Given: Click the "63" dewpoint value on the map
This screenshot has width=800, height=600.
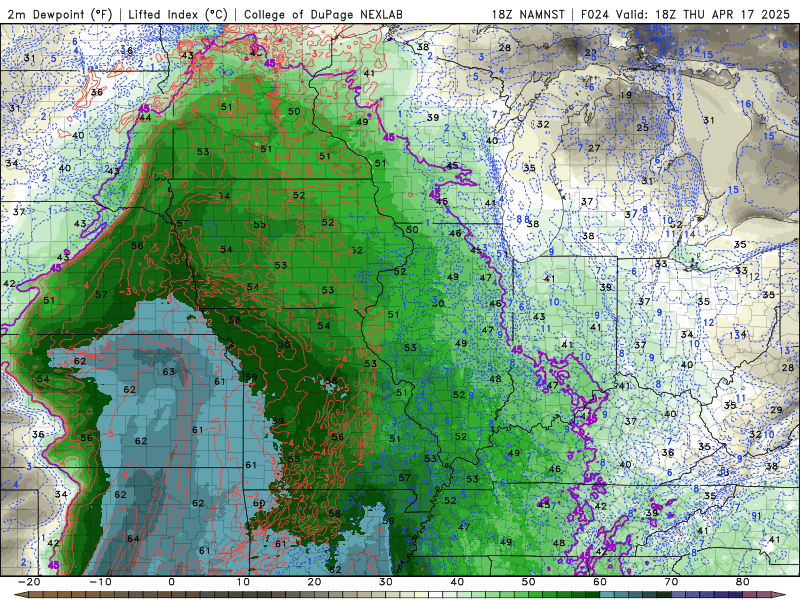Looking at the screenshot, I should tap(169, 372).
